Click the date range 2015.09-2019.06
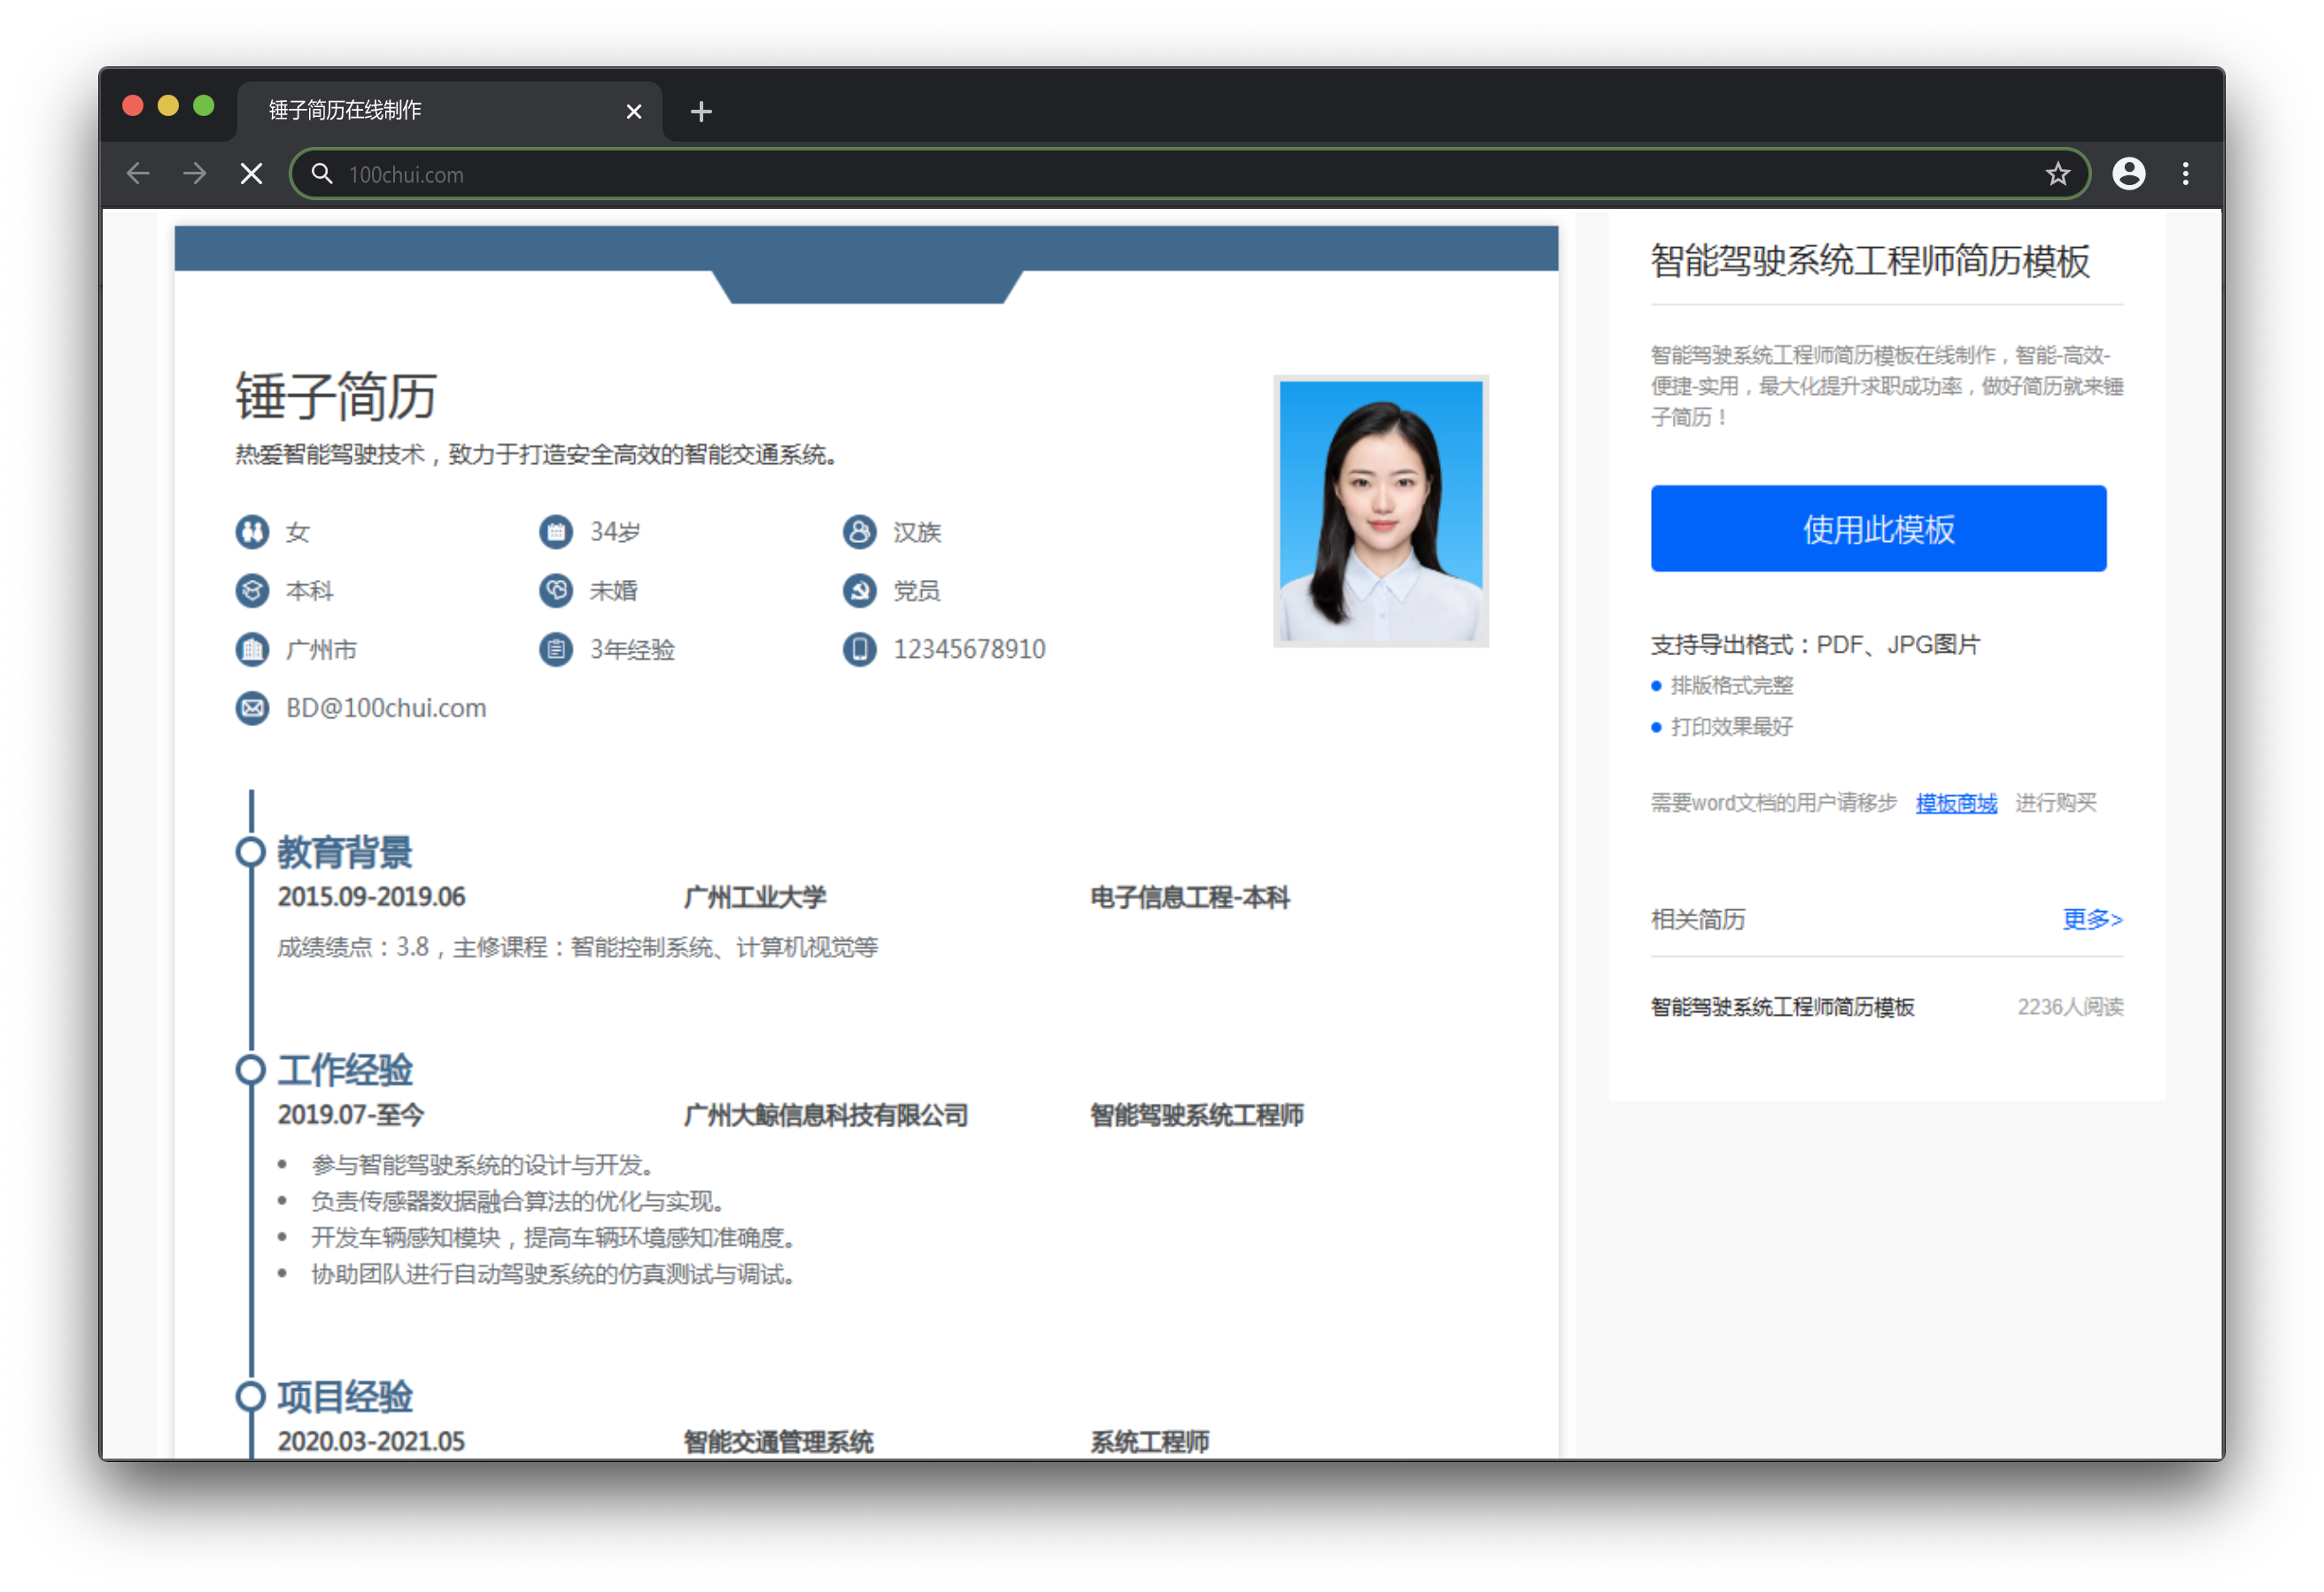The width and height of the screenshot is (2324, 1592). click(x=371, y=898)
